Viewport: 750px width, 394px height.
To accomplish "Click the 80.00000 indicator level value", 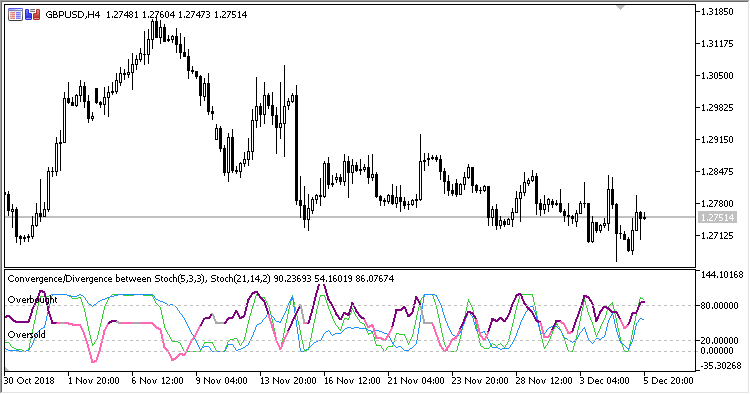I will (x=719, y=306).
